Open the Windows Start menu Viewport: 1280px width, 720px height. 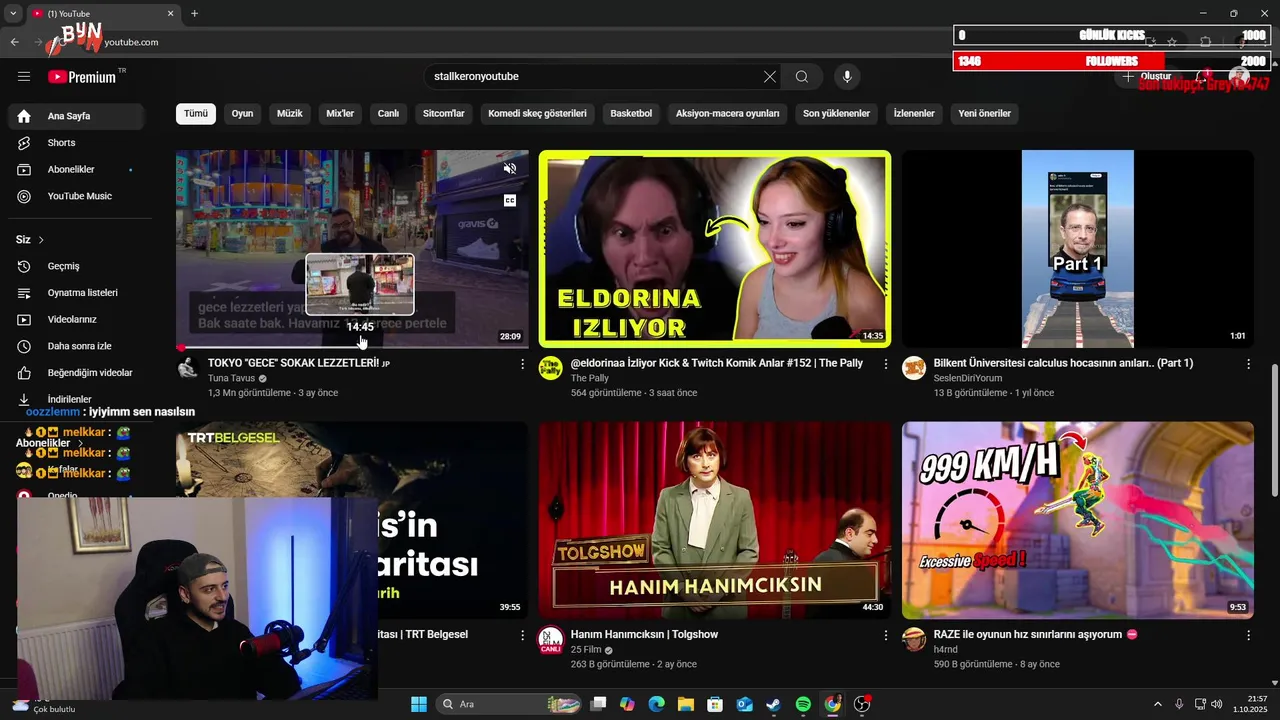(x=419, y=704)
